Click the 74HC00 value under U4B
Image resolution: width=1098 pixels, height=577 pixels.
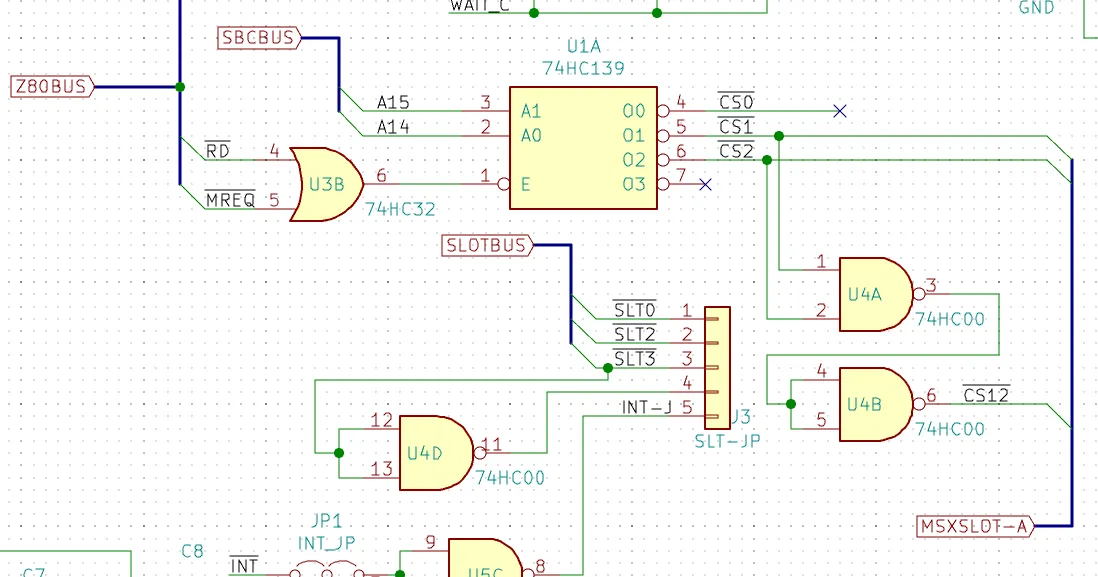point(950,429)
